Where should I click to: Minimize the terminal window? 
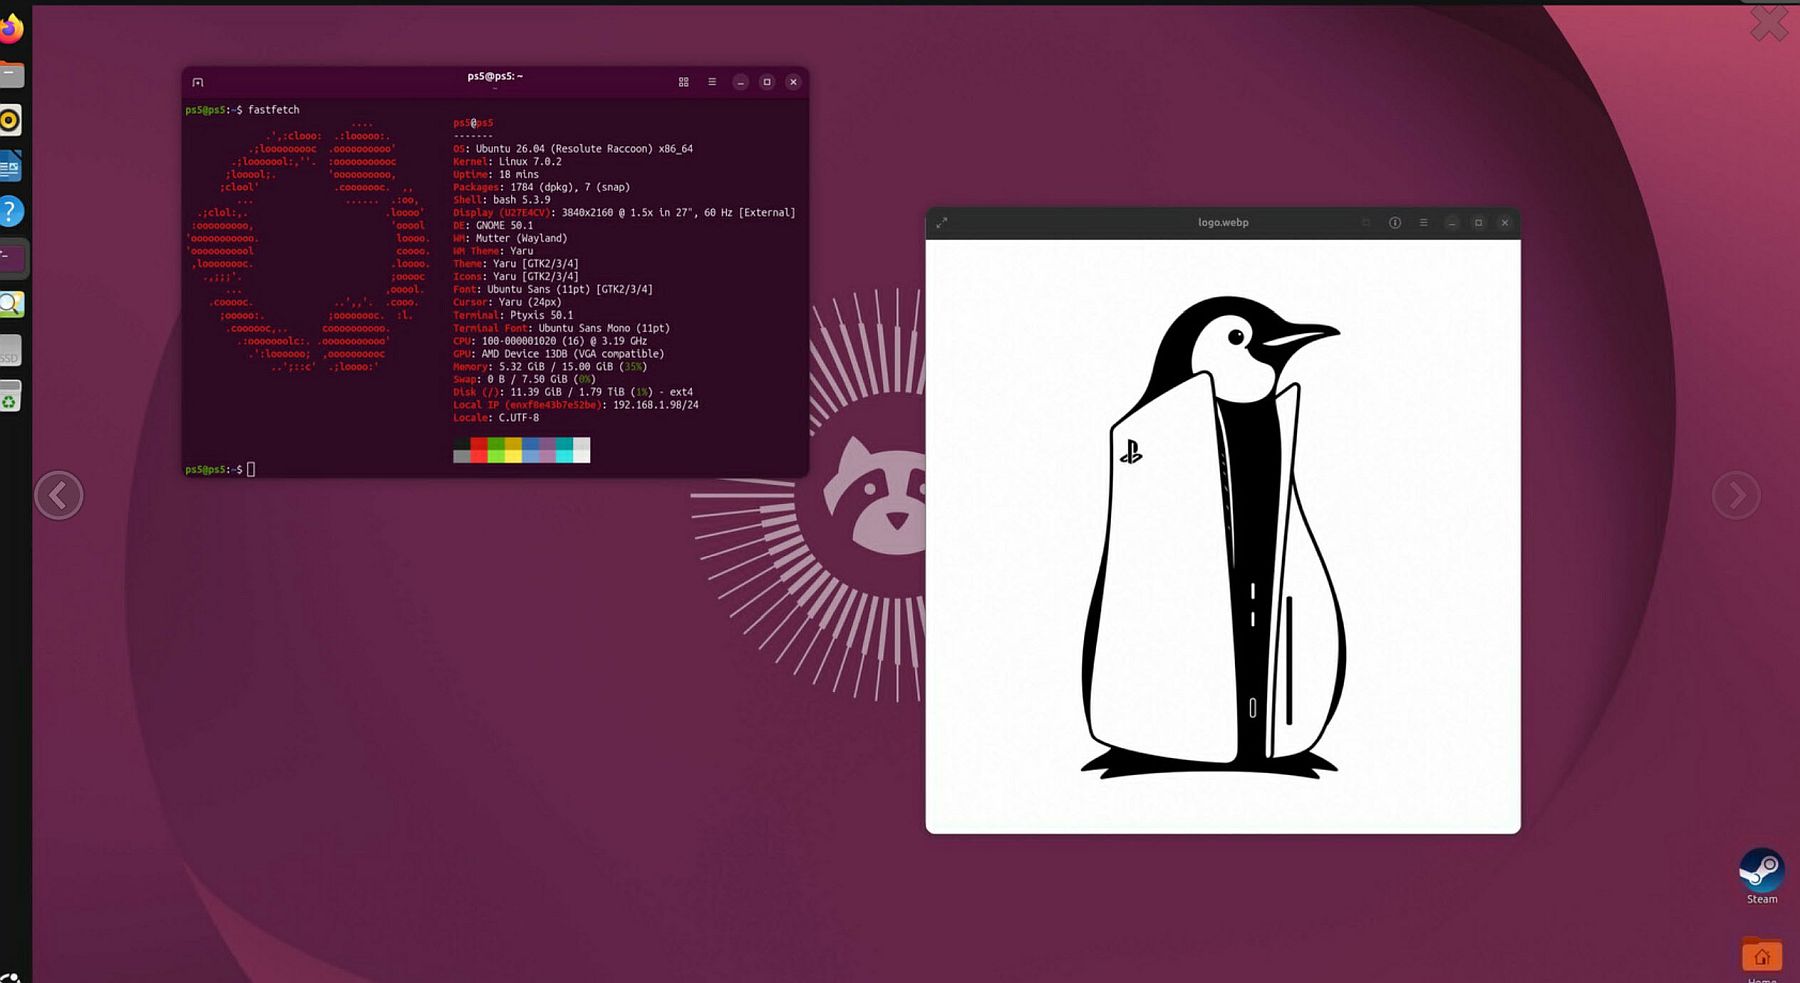[740, 82]
